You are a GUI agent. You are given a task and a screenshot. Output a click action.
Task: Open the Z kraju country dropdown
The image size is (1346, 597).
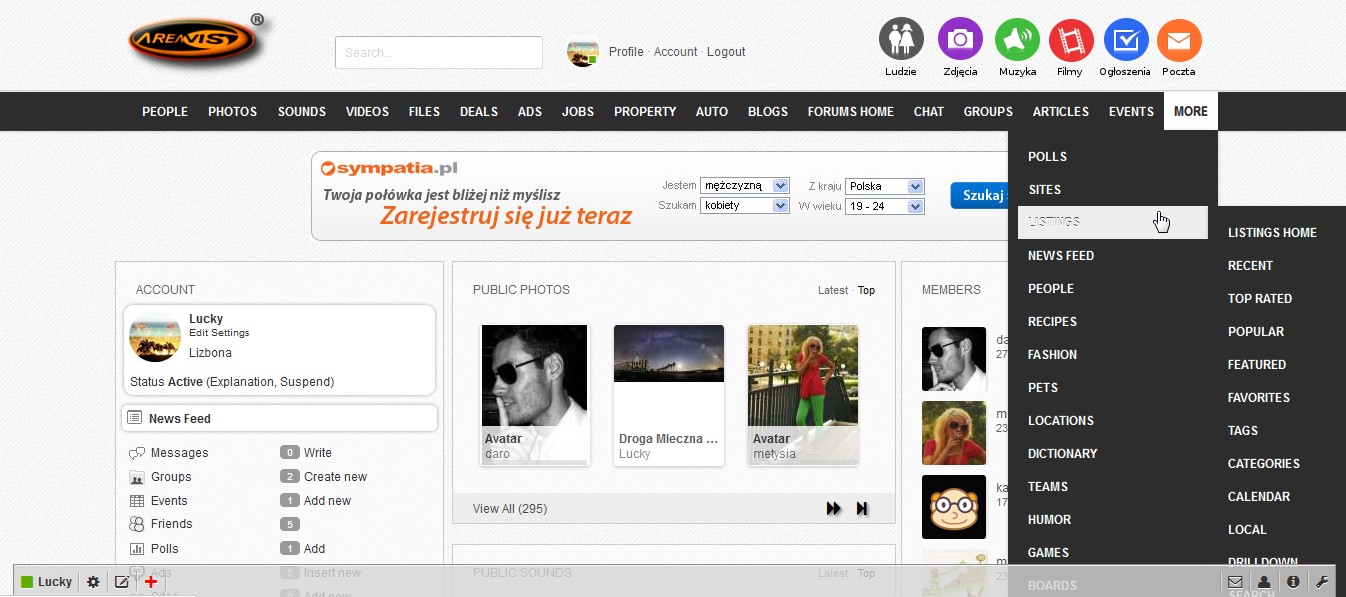[x=884, y=187]
